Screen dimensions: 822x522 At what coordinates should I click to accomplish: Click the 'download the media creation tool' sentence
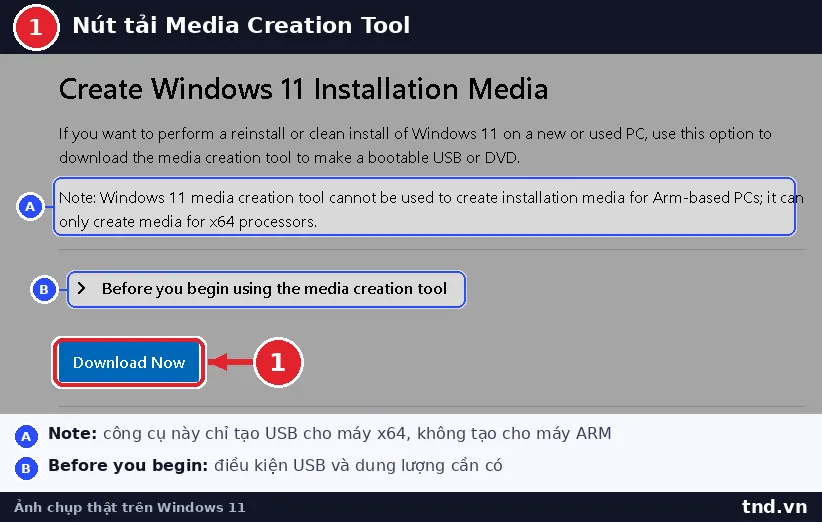[289, 157]
